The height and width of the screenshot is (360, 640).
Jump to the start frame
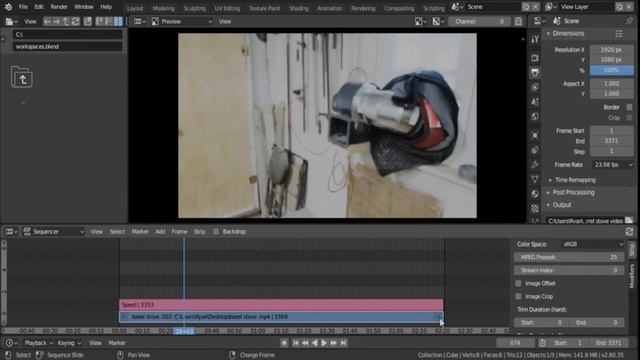click(296, 343)
